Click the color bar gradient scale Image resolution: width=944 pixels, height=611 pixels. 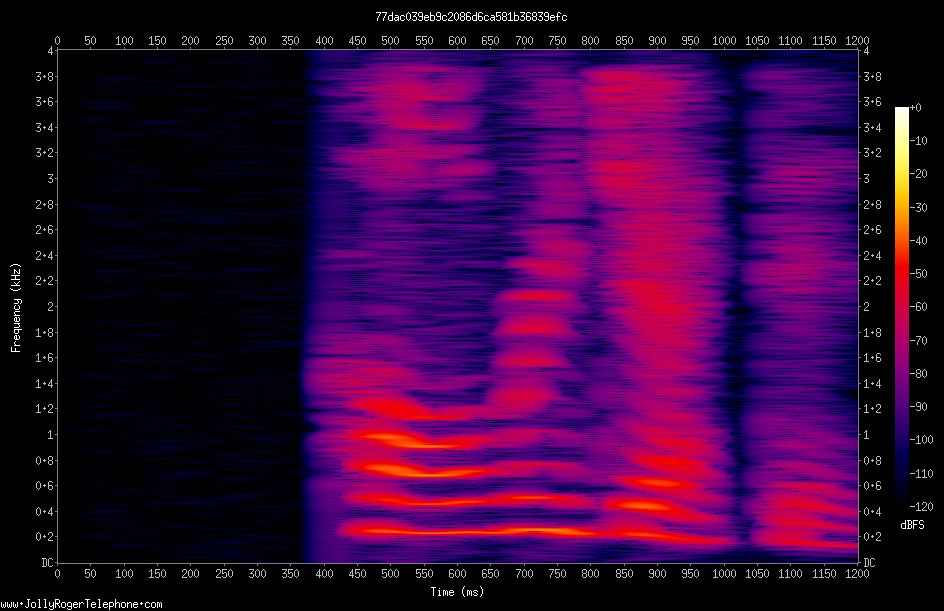[x=901, y=307]
